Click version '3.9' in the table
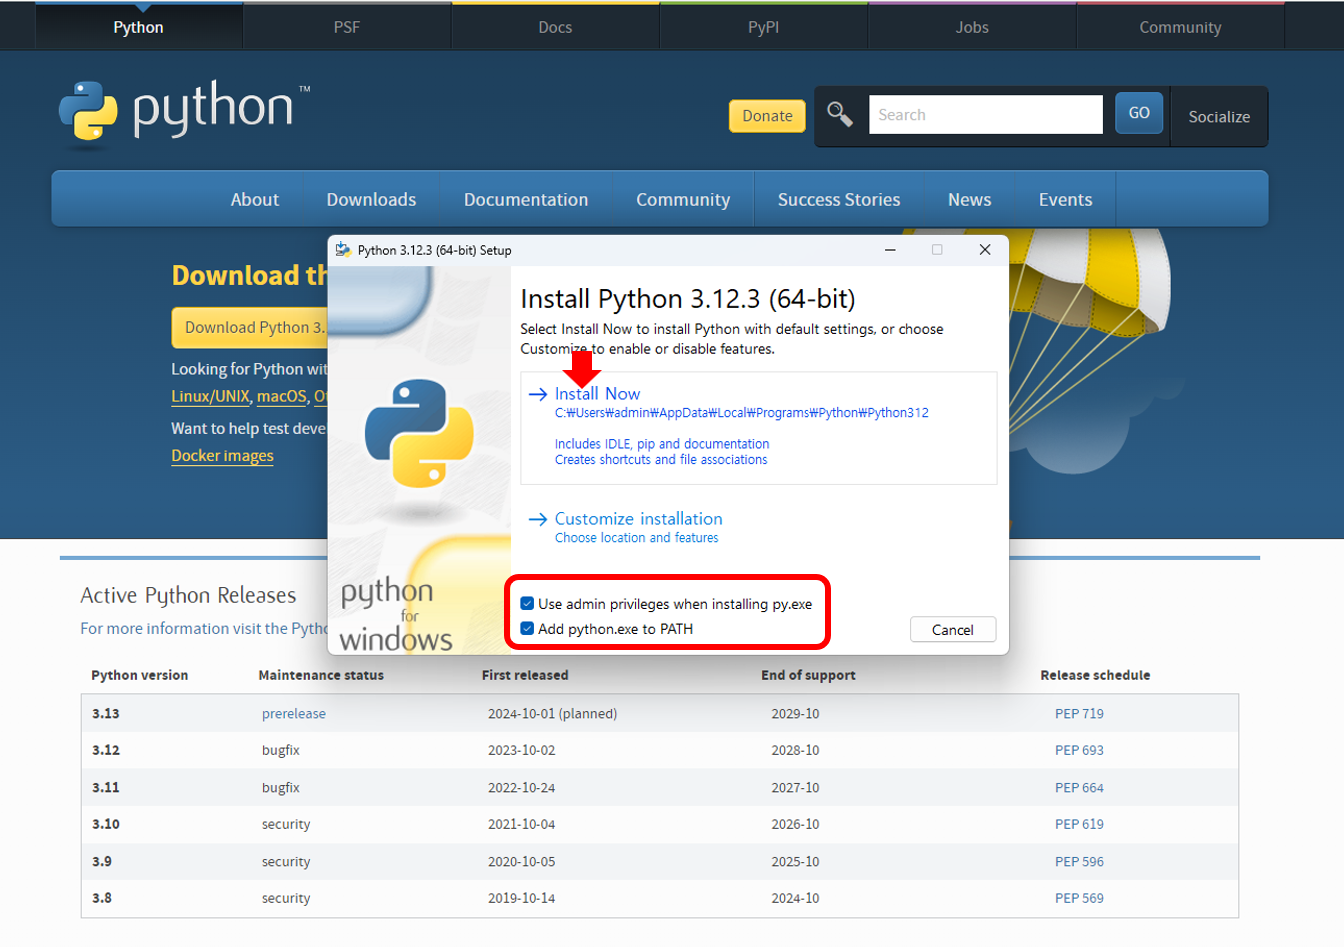Image resolution: width=1344 pixels, height=947 pixels. 102,861
